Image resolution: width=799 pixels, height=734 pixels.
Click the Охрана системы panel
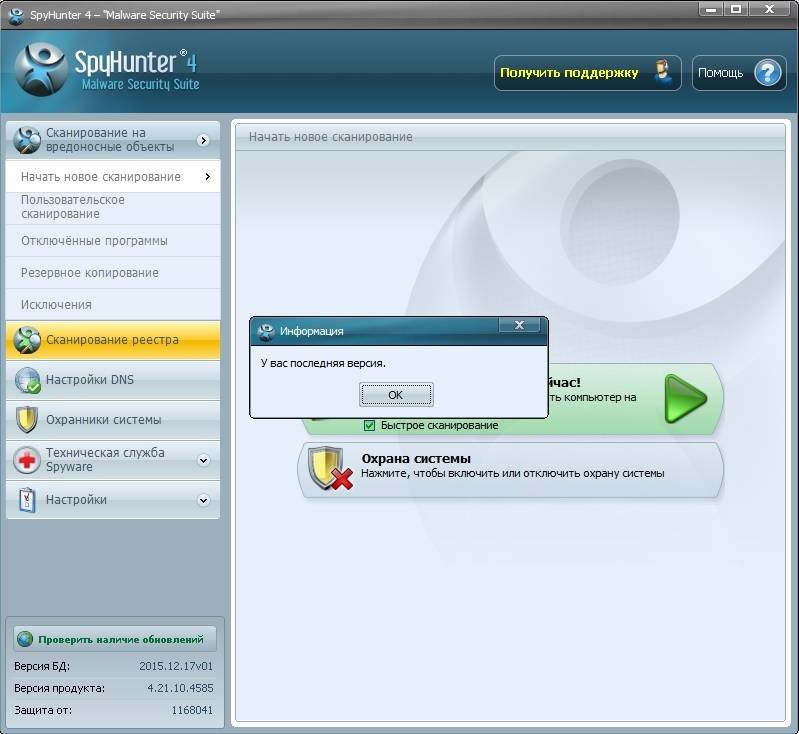(x=510, y=469)
